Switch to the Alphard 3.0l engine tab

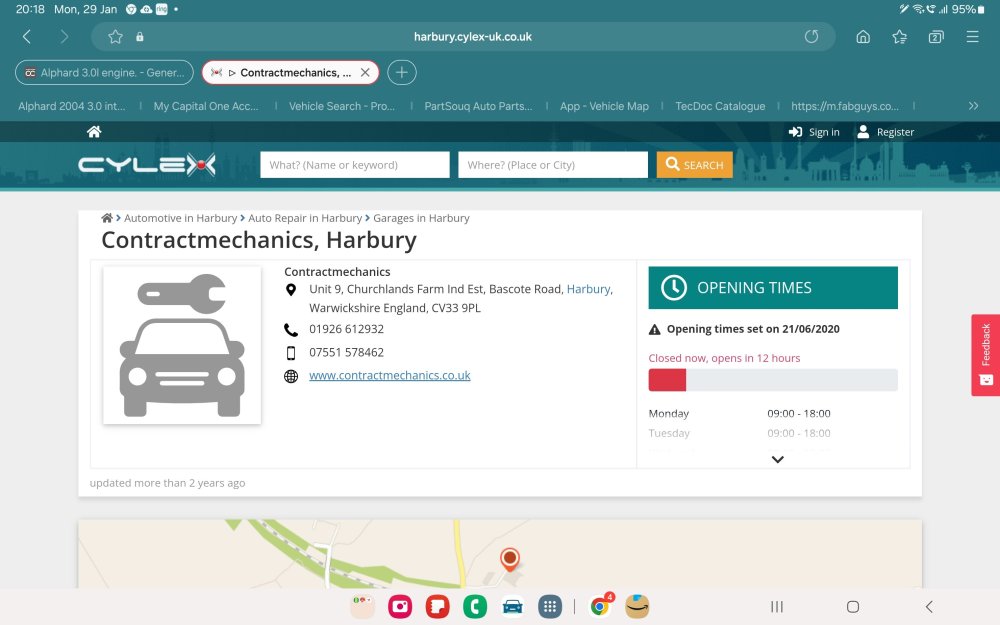104,73
